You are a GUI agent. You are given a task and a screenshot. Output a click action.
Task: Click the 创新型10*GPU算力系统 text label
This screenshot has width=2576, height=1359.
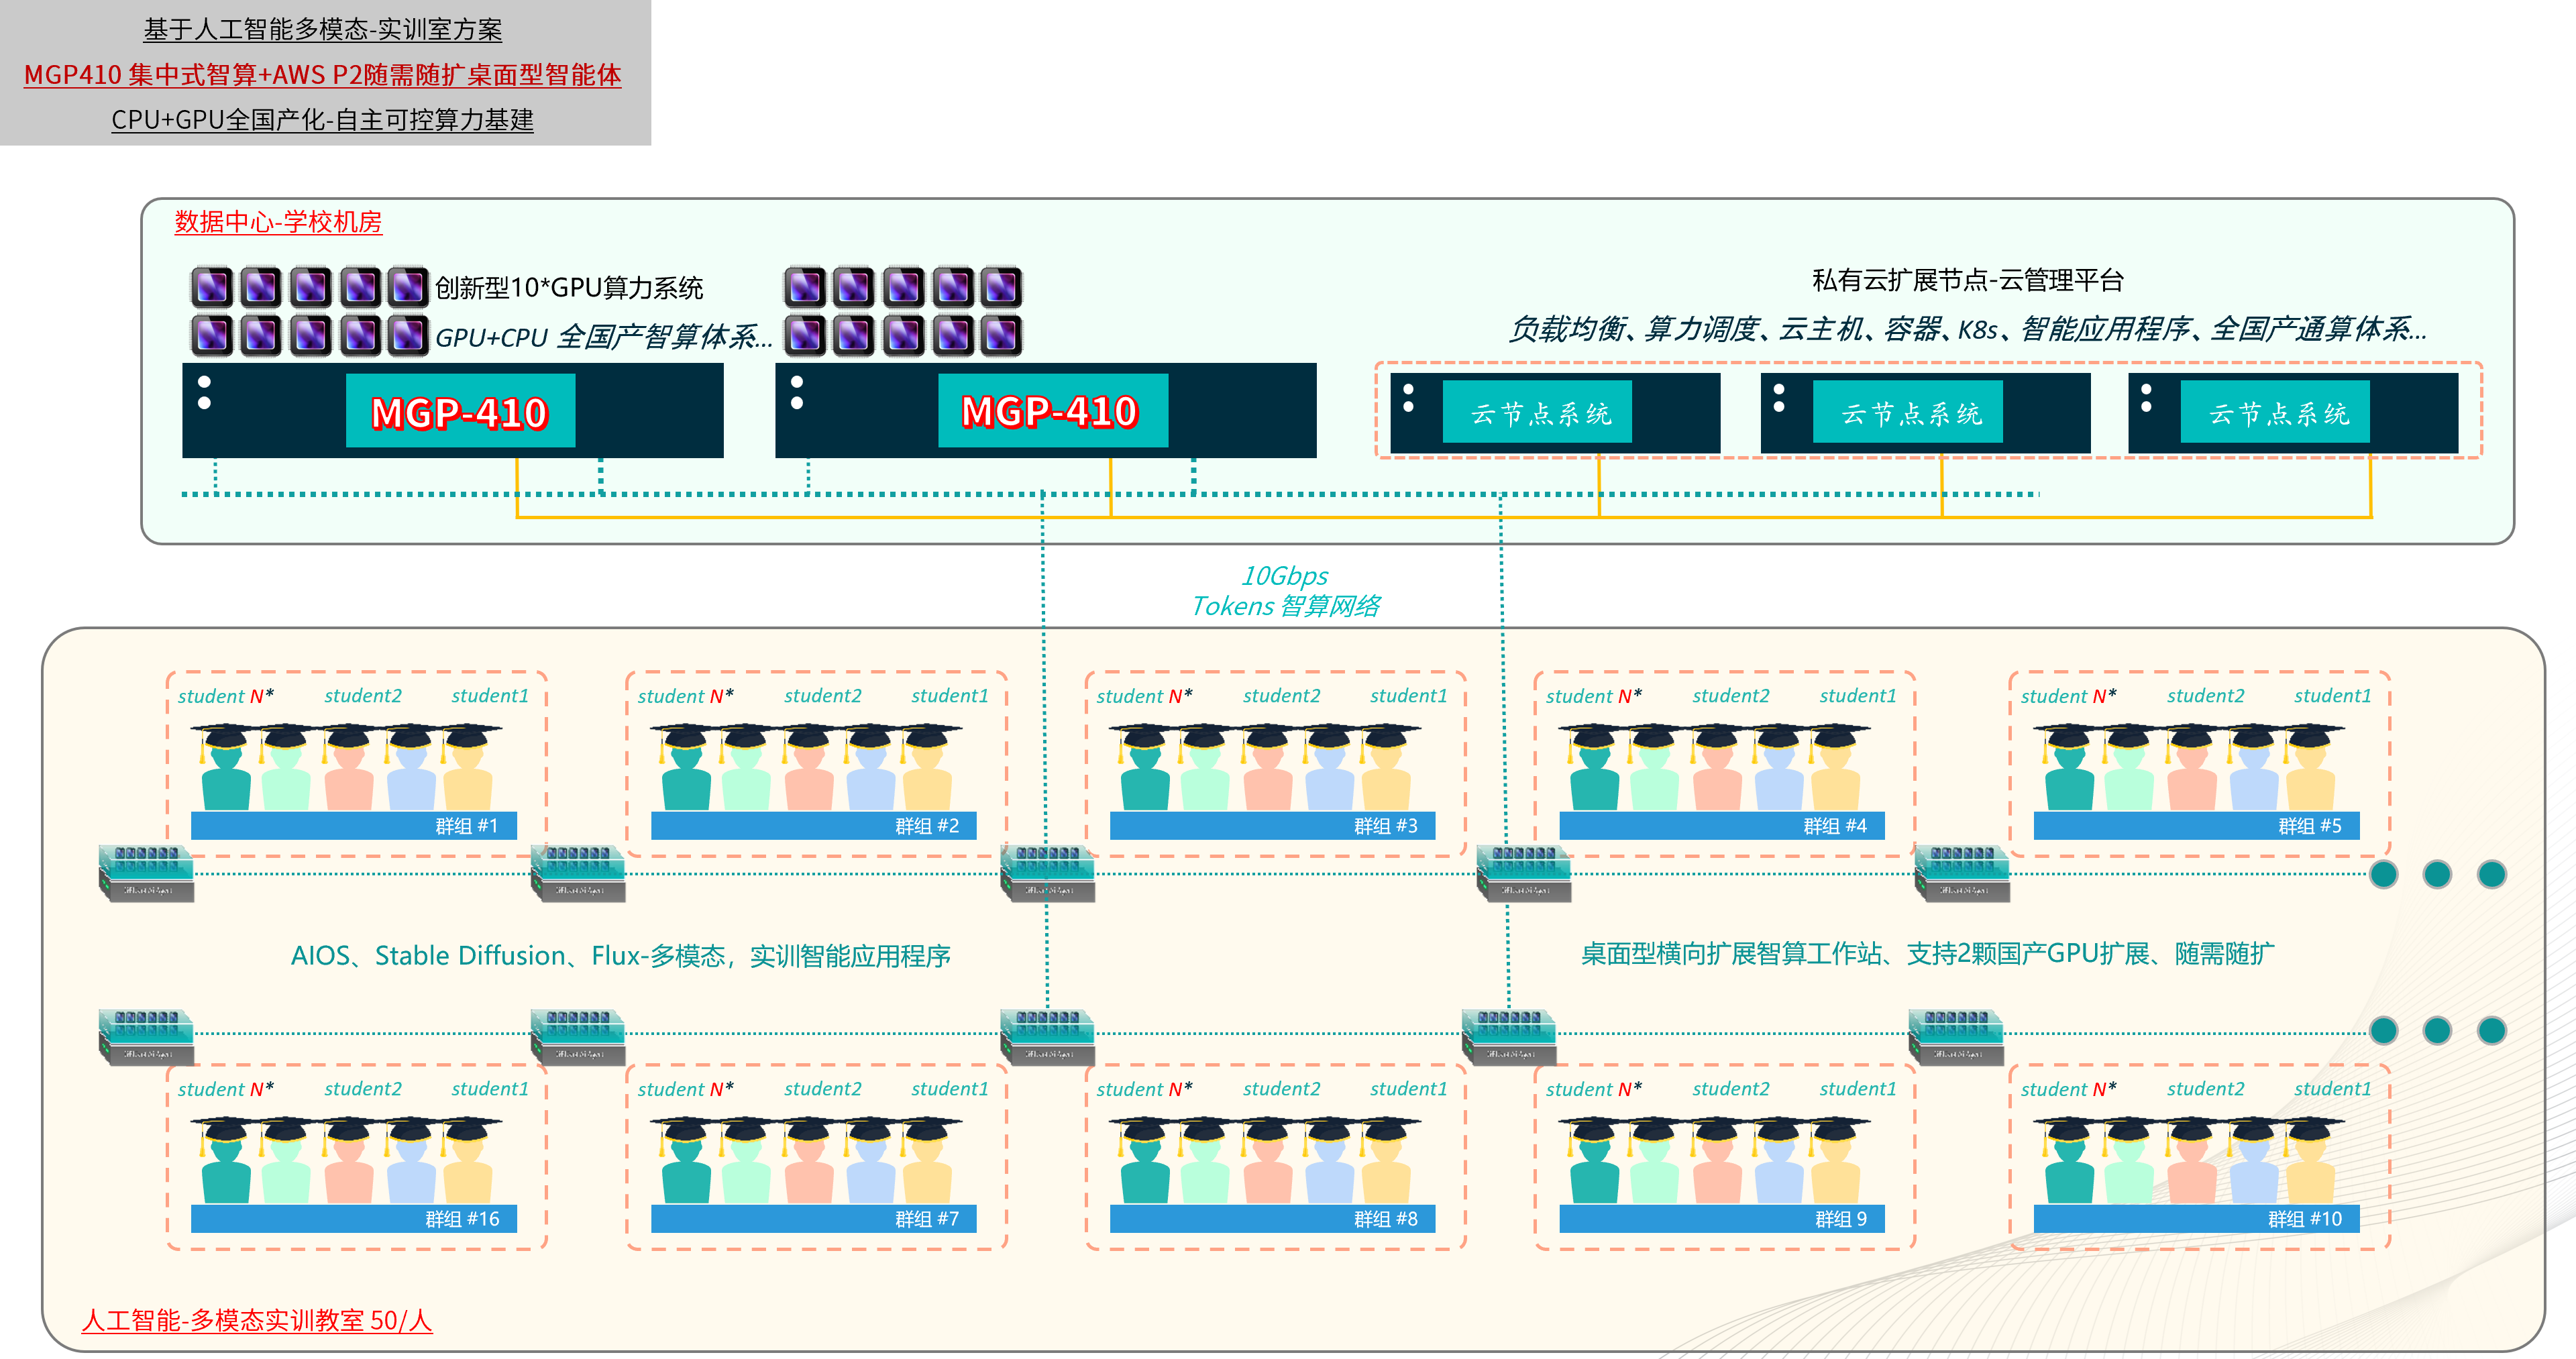[x=569, y=288]
